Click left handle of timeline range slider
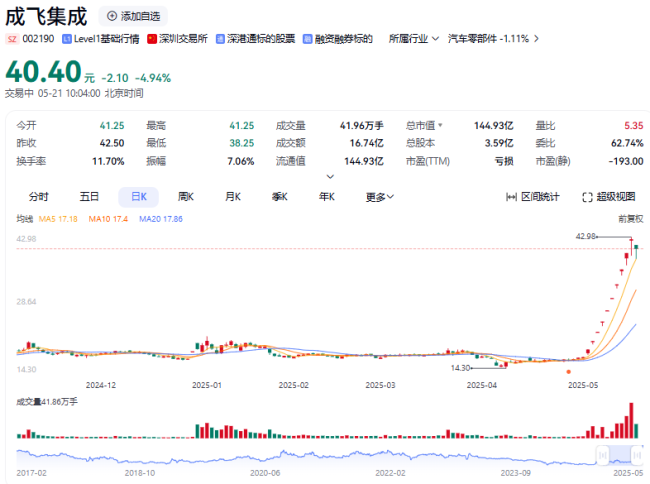This screenshot has width=650, height=484. 601,455
